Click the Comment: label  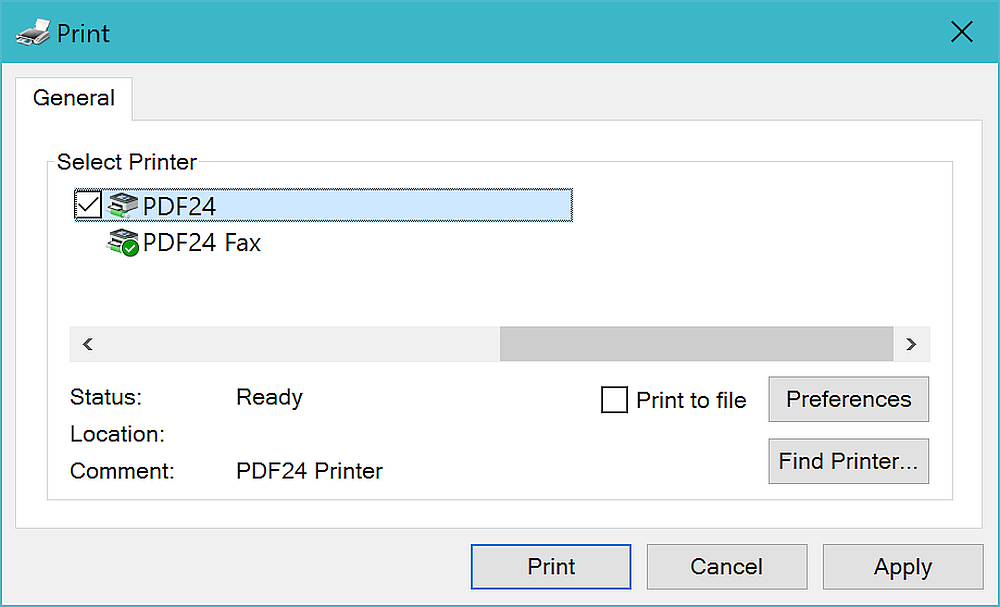click(x=122, y=471)
